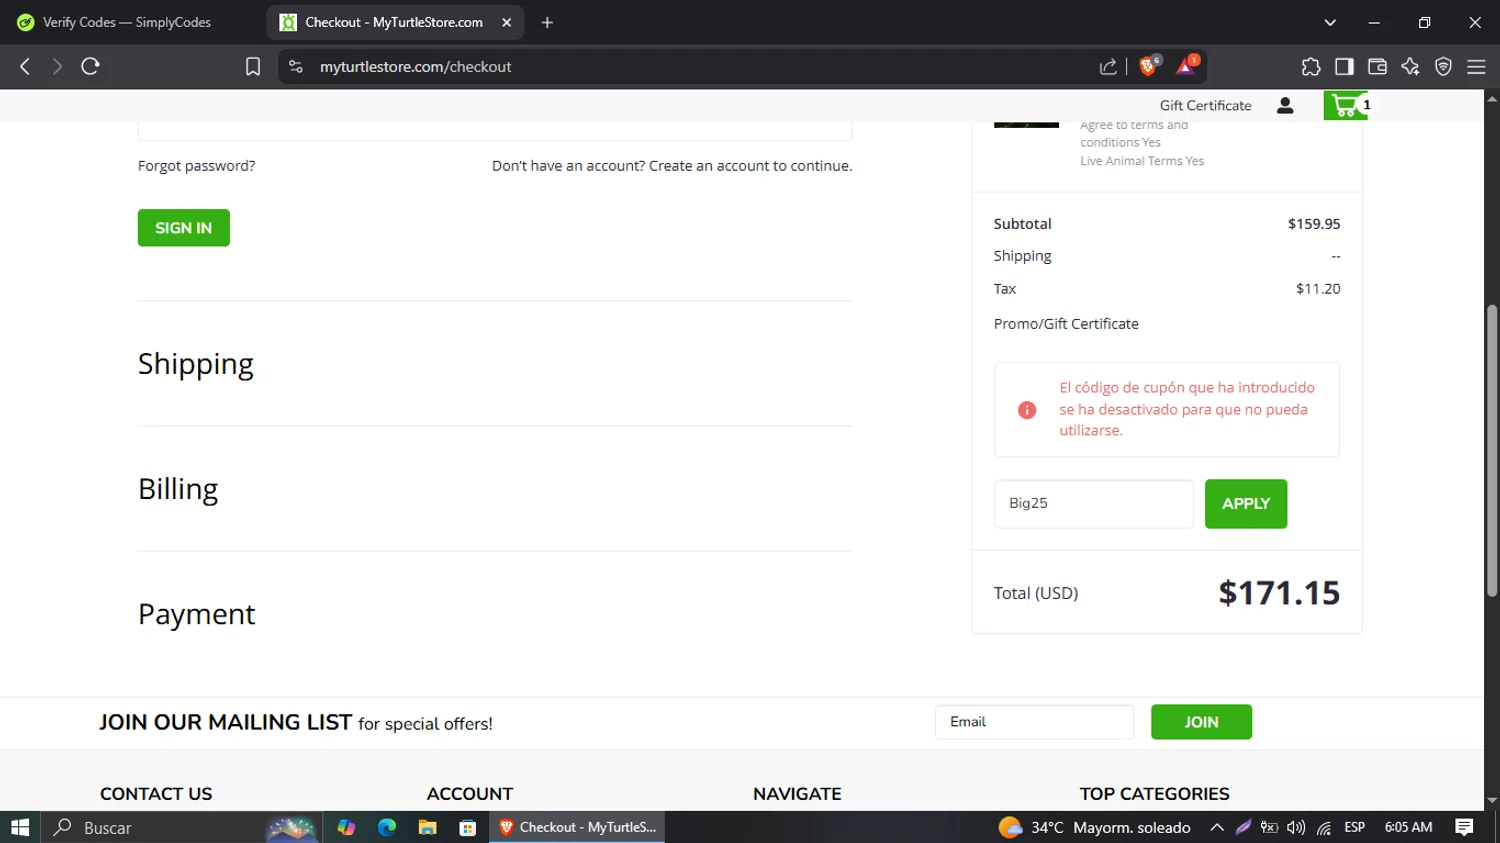Click the ACCOUNT footer heading

(x=470, y=794)
